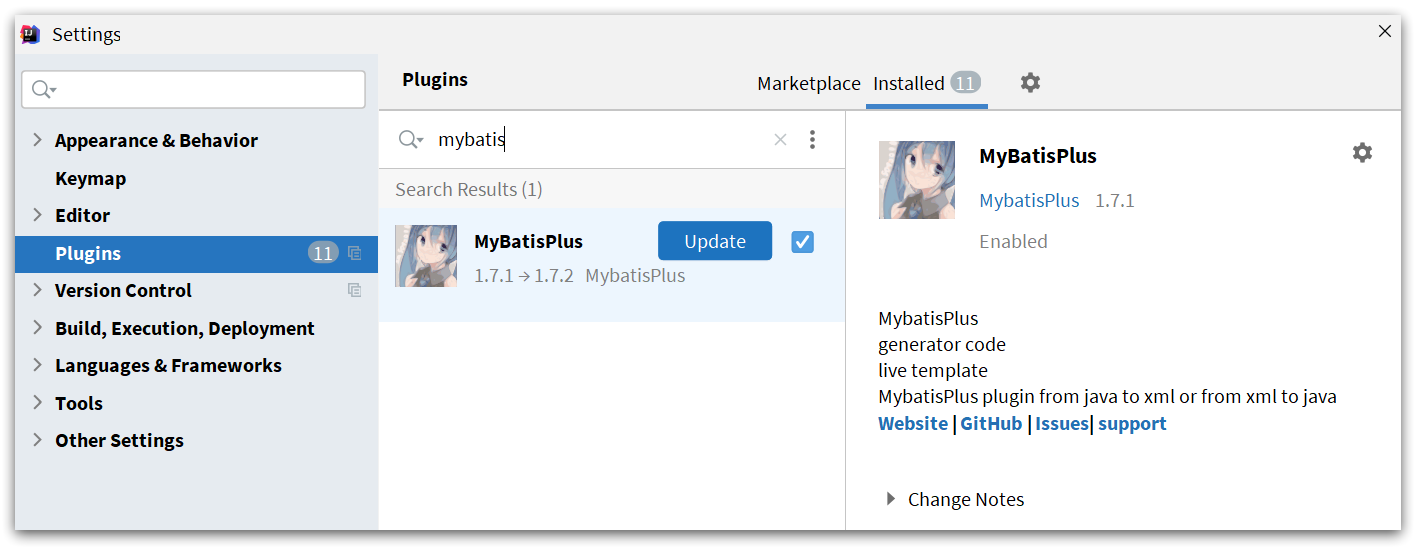Clear the mybatis search text
This screenshot has height=549, width=1416.
pos(780,140)
